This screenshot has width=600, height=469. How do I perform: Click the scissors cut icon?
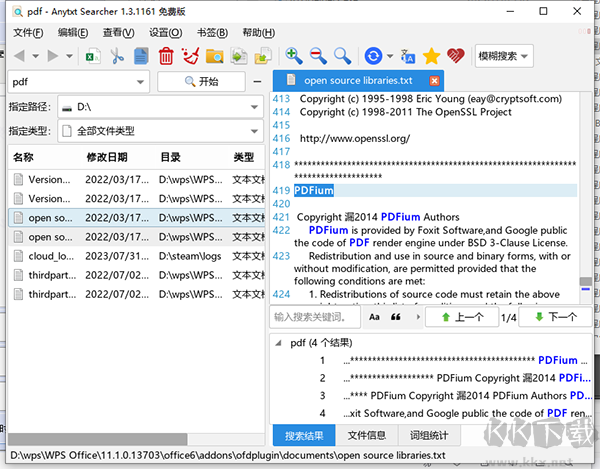click(x=117, y=56)
